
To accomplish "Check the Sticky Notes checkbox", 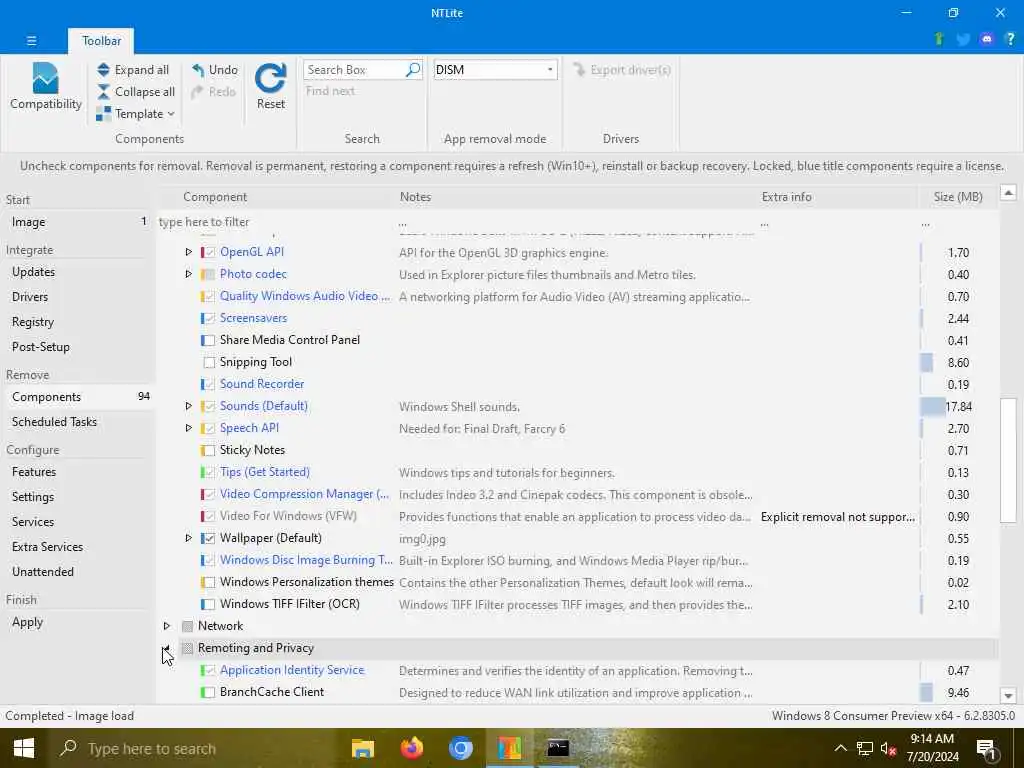I will point(208,450).
